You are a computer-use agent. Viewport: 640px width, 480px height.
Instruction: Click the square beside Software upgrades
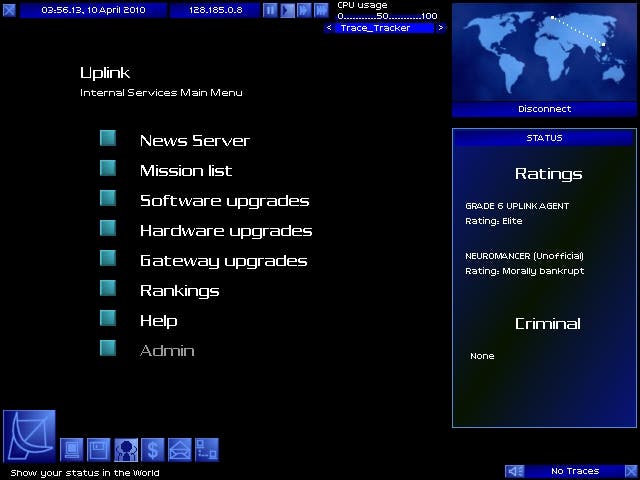click(108, 198)
